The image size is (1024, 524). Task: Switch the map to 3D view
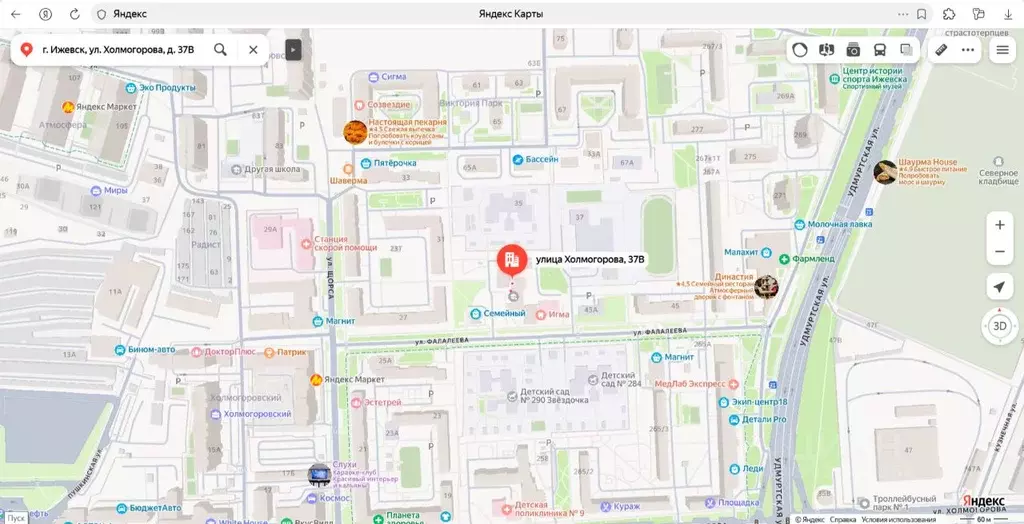coord(999,325)
